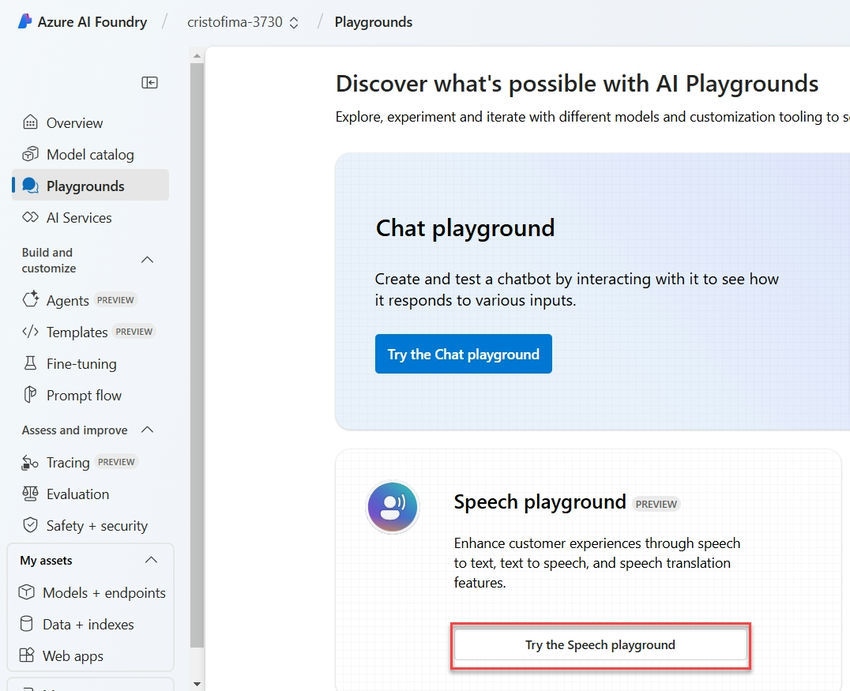The height and width of the screenshot is (691, 850).
Task: Open the cristofima-3730 project switcher
Action: pyautogui.click(x=240, y=21)
